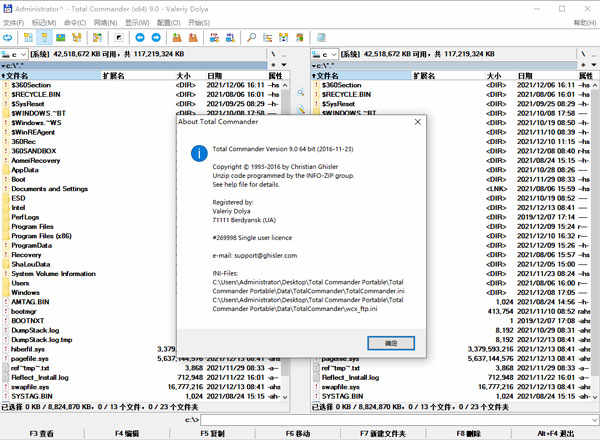Click F8 删除 function button
The image size is (600, 440).
(468, 434)
